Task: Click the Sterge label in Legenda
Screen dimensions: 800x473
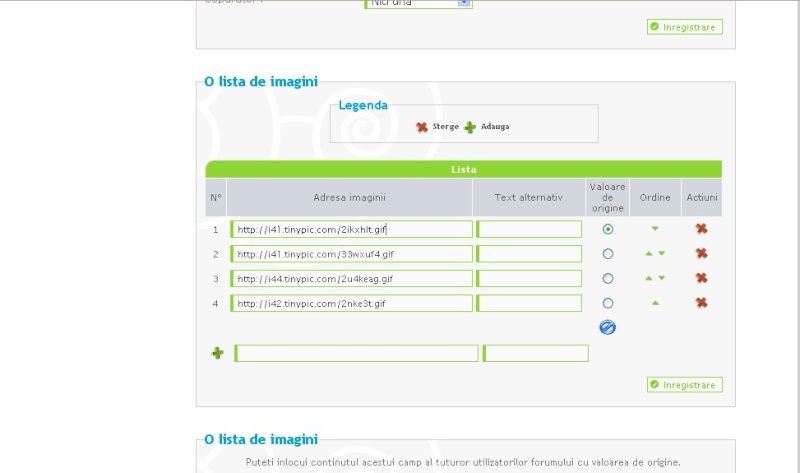Action: pos(445,127)
